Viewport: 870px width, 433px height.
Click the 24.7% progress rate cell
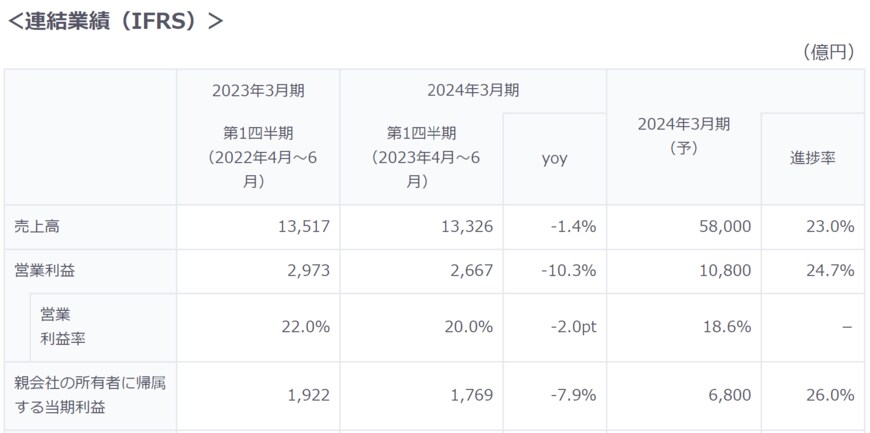(x=829, y=271)
